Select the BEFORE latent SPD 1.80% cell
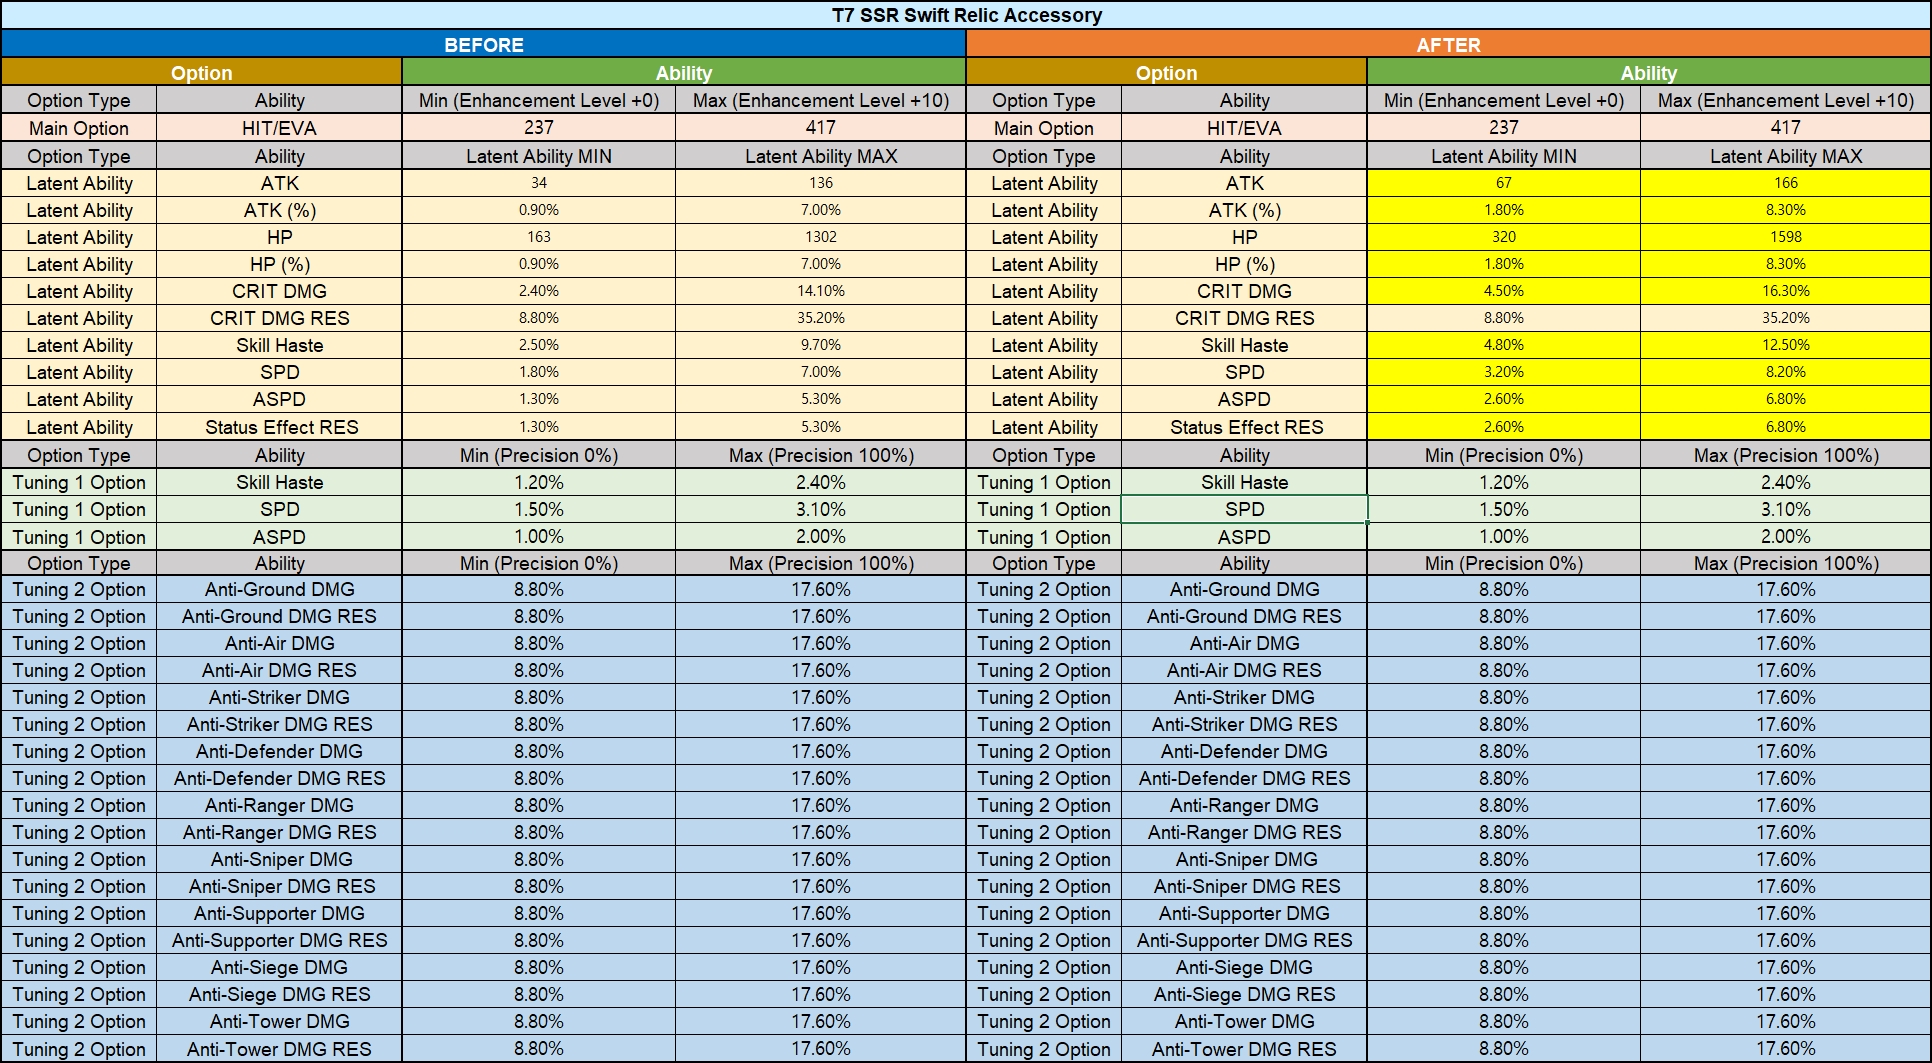This screenshot has width=1932, height=1063. (539, 372)
